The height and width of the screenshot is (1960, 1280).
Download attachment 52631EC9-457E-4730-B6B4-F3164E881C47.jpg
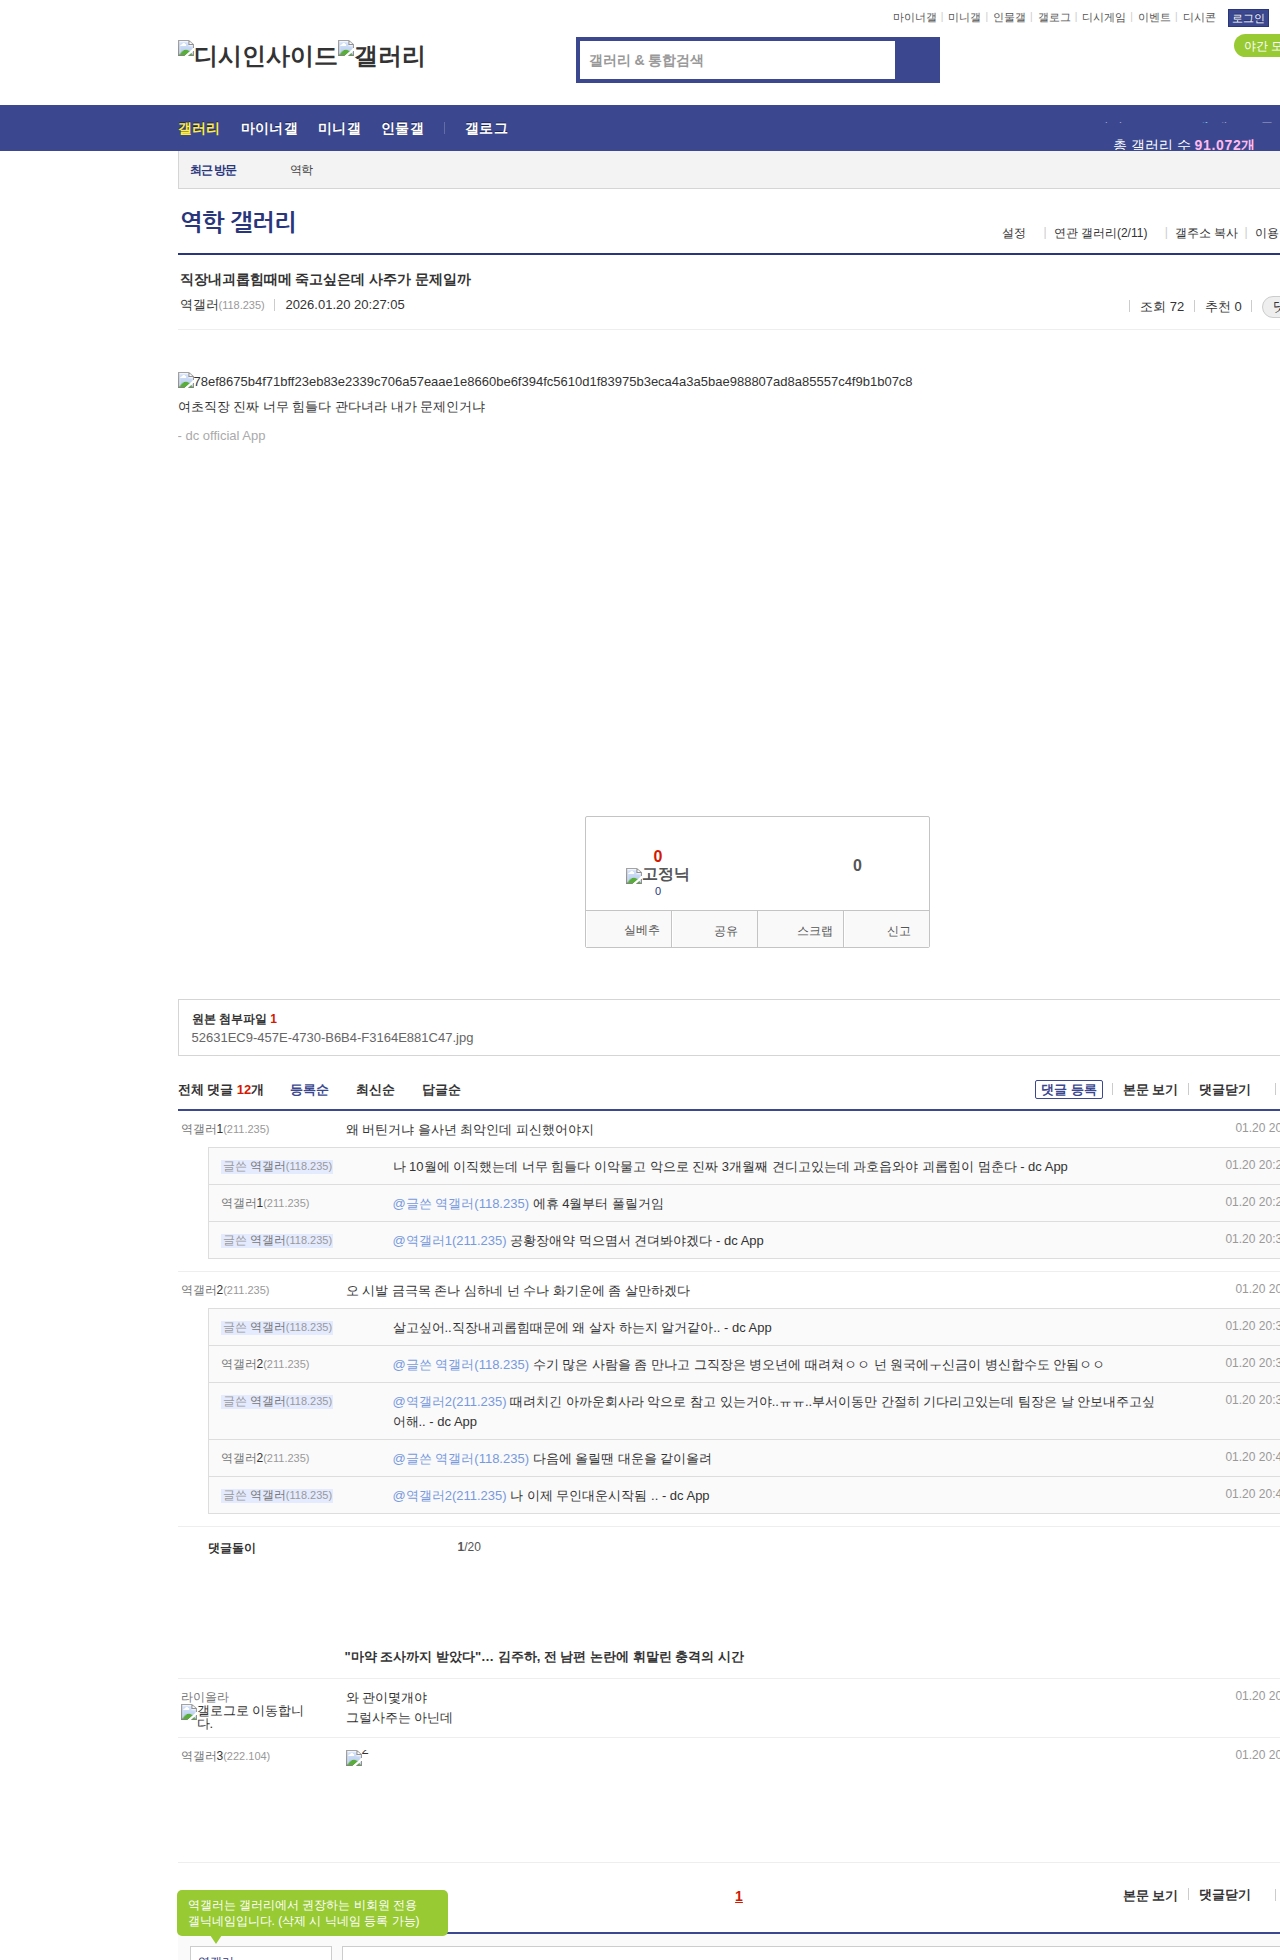pos(332,1038)
